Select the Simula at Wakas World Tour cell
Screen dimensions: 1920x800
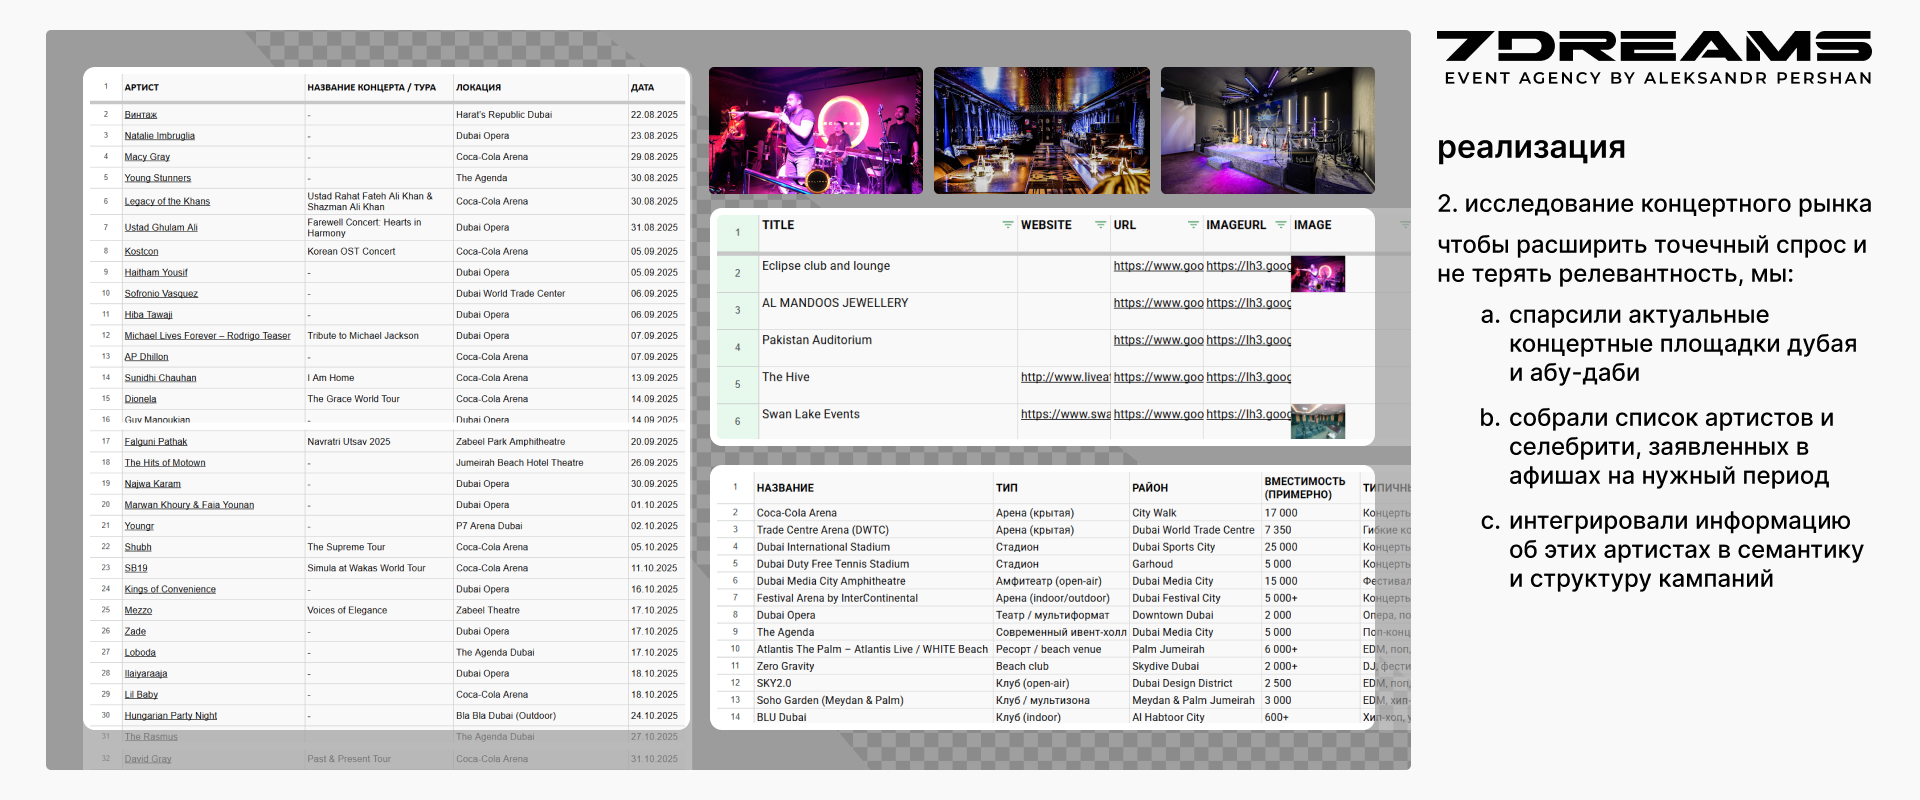click(x=378, y=568)
